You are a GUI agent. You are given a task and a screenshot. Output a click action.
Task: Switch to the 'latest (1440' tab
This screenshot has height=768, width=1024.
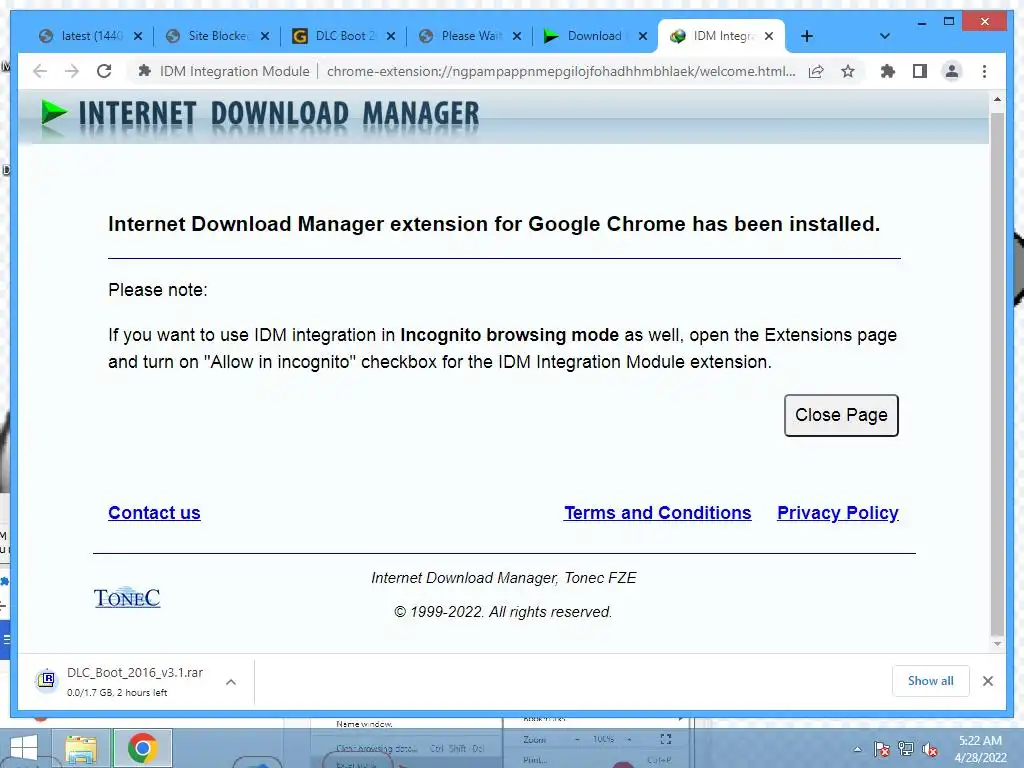(82, 36)
